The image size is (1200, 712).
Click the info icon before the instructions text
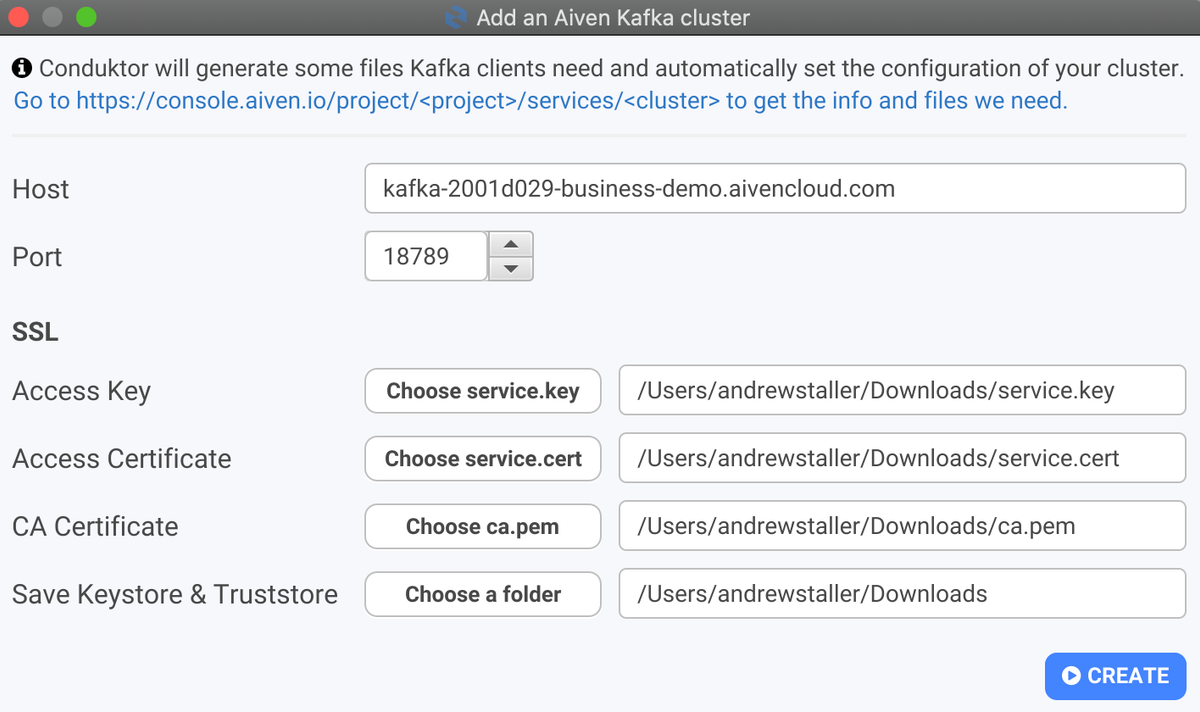pos(22,68)
